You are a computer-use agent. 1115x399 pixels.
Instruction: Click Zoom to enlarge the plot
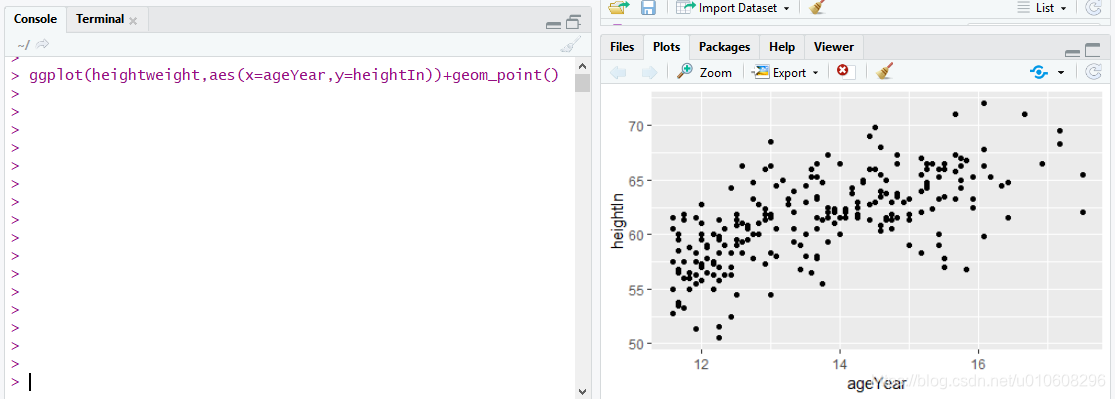point(704,72)
